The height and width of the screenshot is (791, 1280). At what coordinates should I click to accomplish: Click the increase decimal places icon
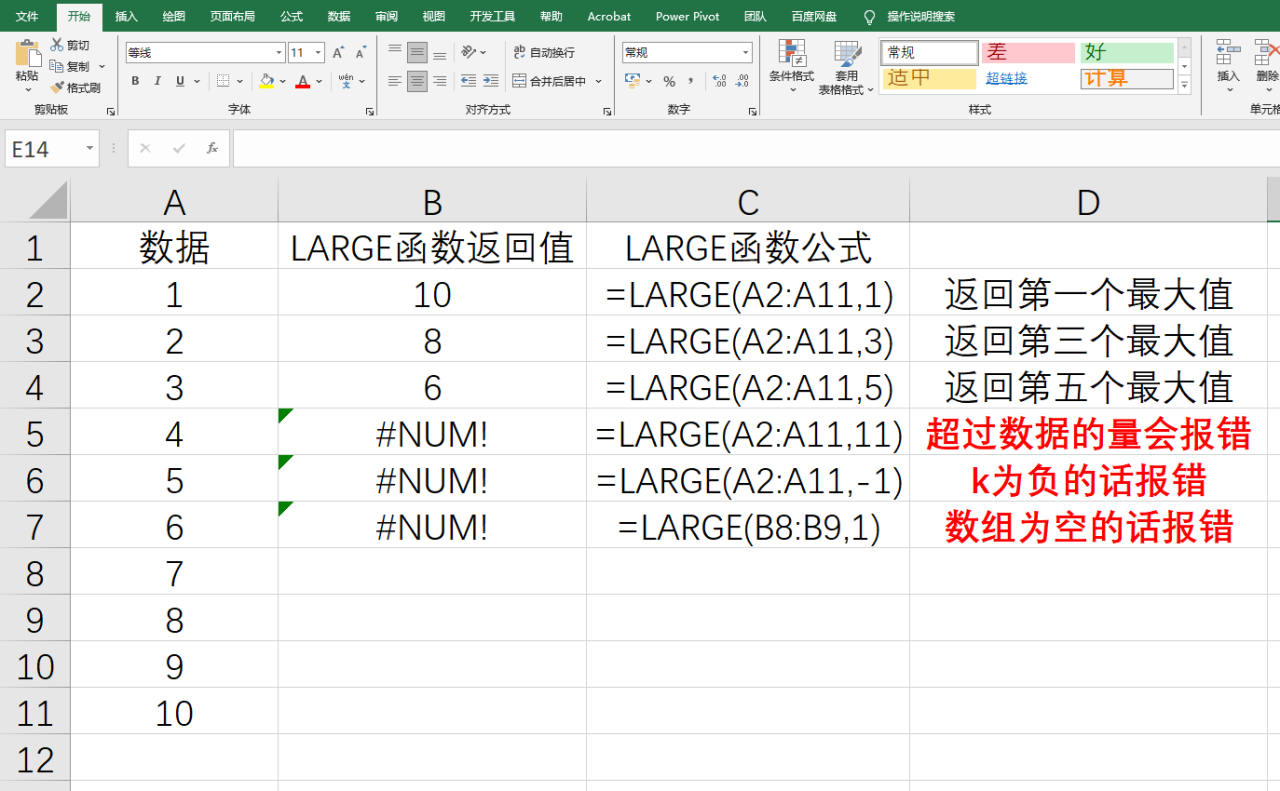[x=718, y=81]
